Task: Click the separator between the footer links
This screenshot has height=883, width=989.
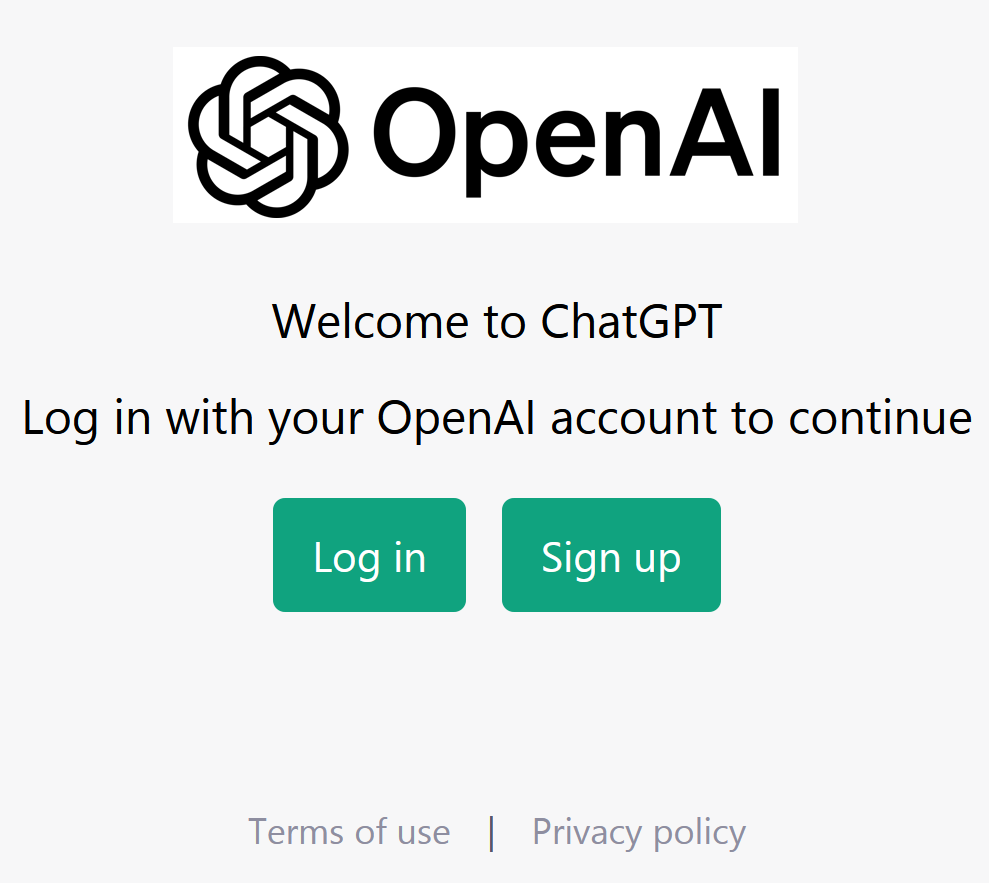Action: click(x=491, y=831)
